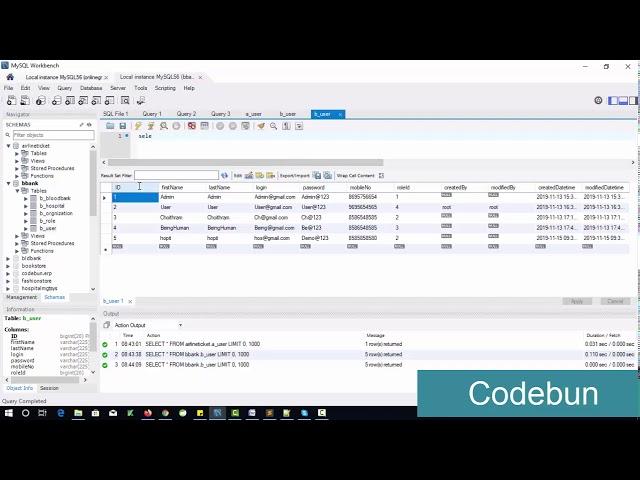
Task: Open the Scripting menu
Action: [165, 88]
